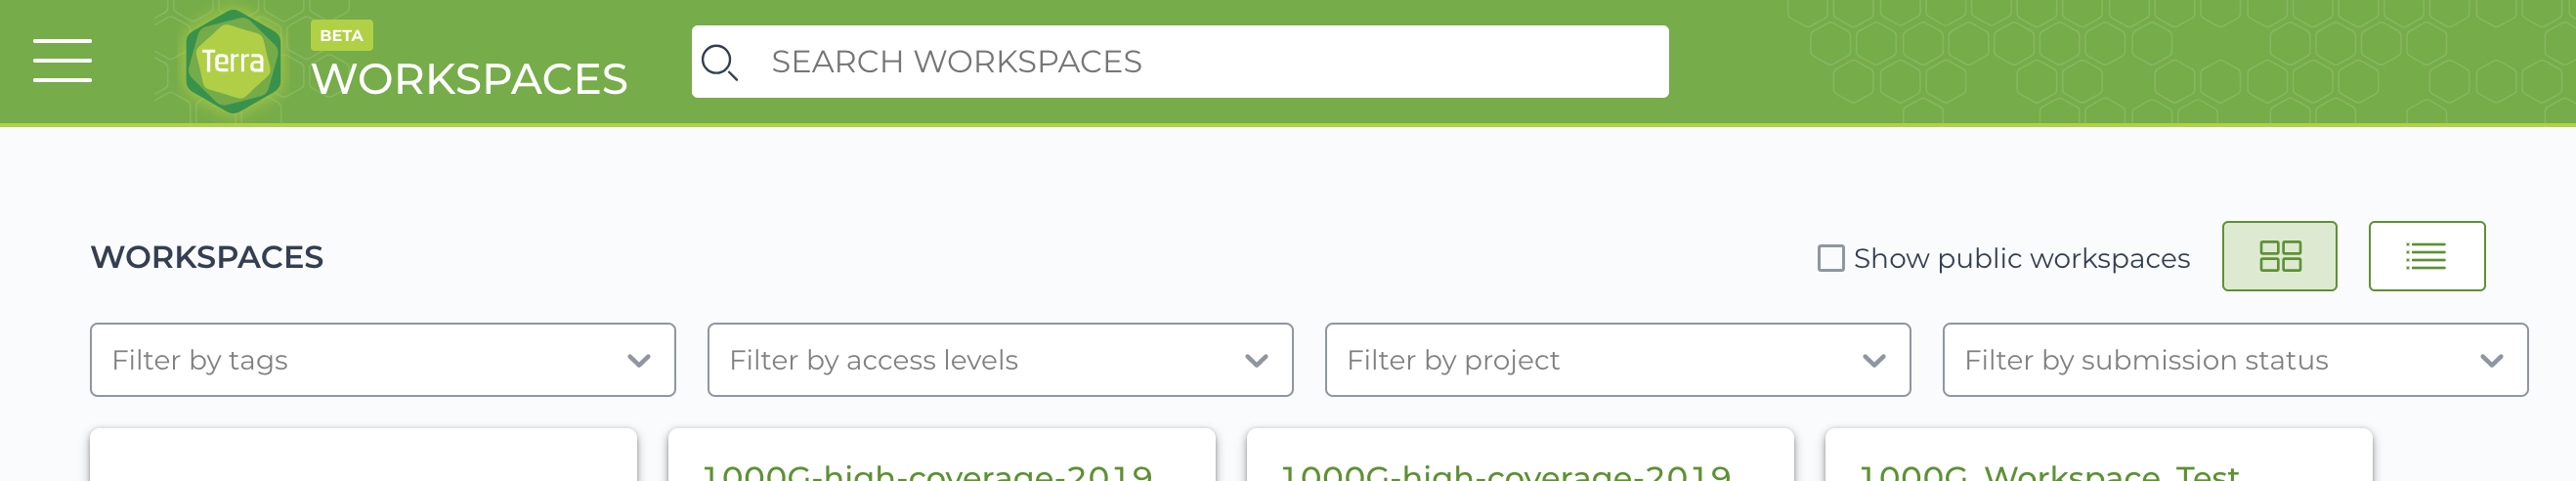This screenshot has width=2576, height=481.
Task: Click the Show public workspaces label
Action: click(2021, 258)
